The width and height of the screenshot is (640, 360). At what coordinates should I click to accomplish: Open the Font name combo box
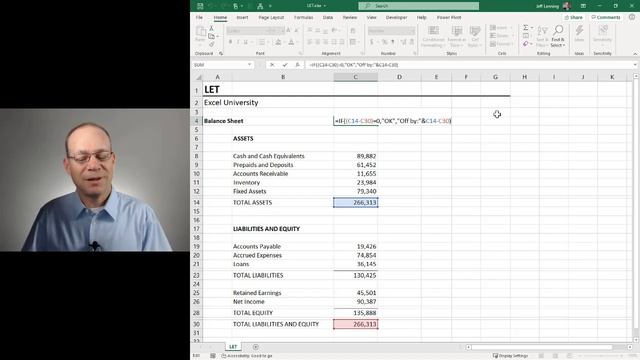pyautogui.click(x=249, y=31)
